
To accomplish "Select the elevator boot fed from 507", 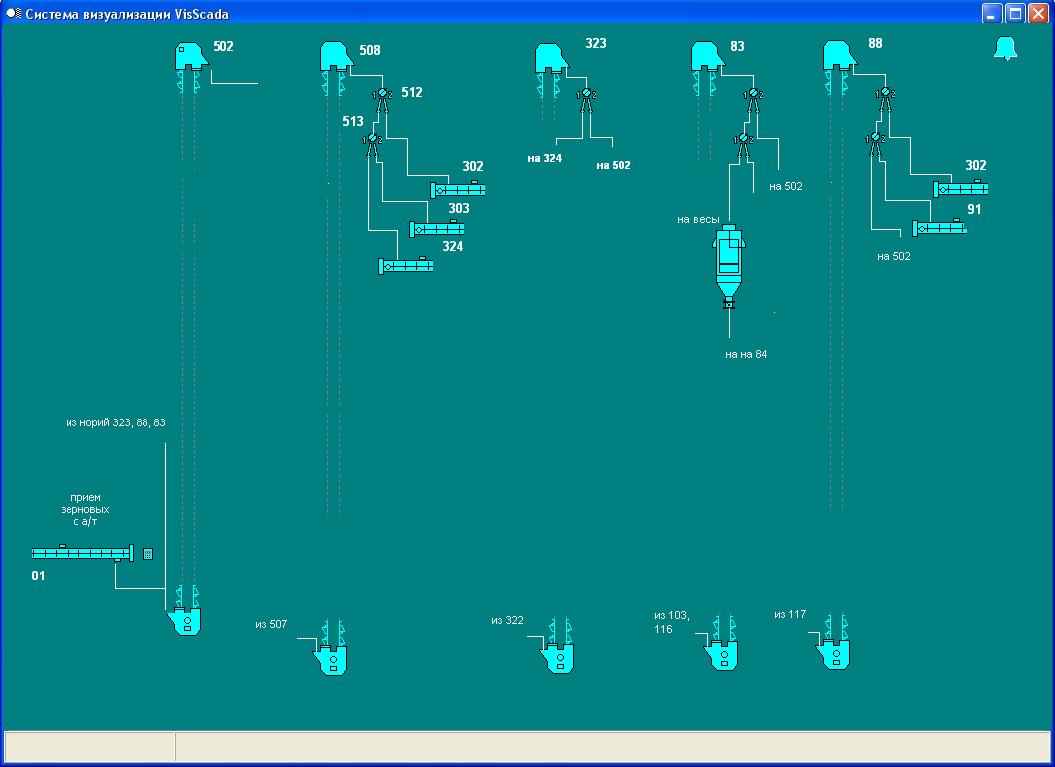I will coord(332,659).
